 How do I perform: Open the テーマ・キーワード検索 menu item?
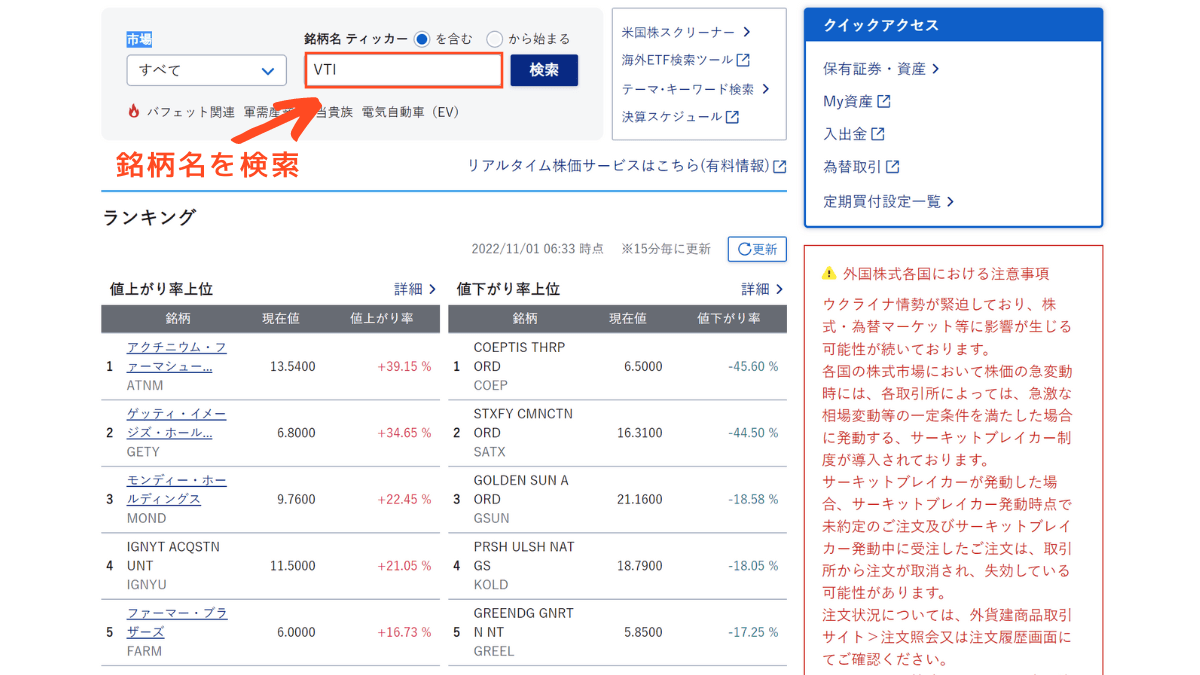(x=695, y=89)
